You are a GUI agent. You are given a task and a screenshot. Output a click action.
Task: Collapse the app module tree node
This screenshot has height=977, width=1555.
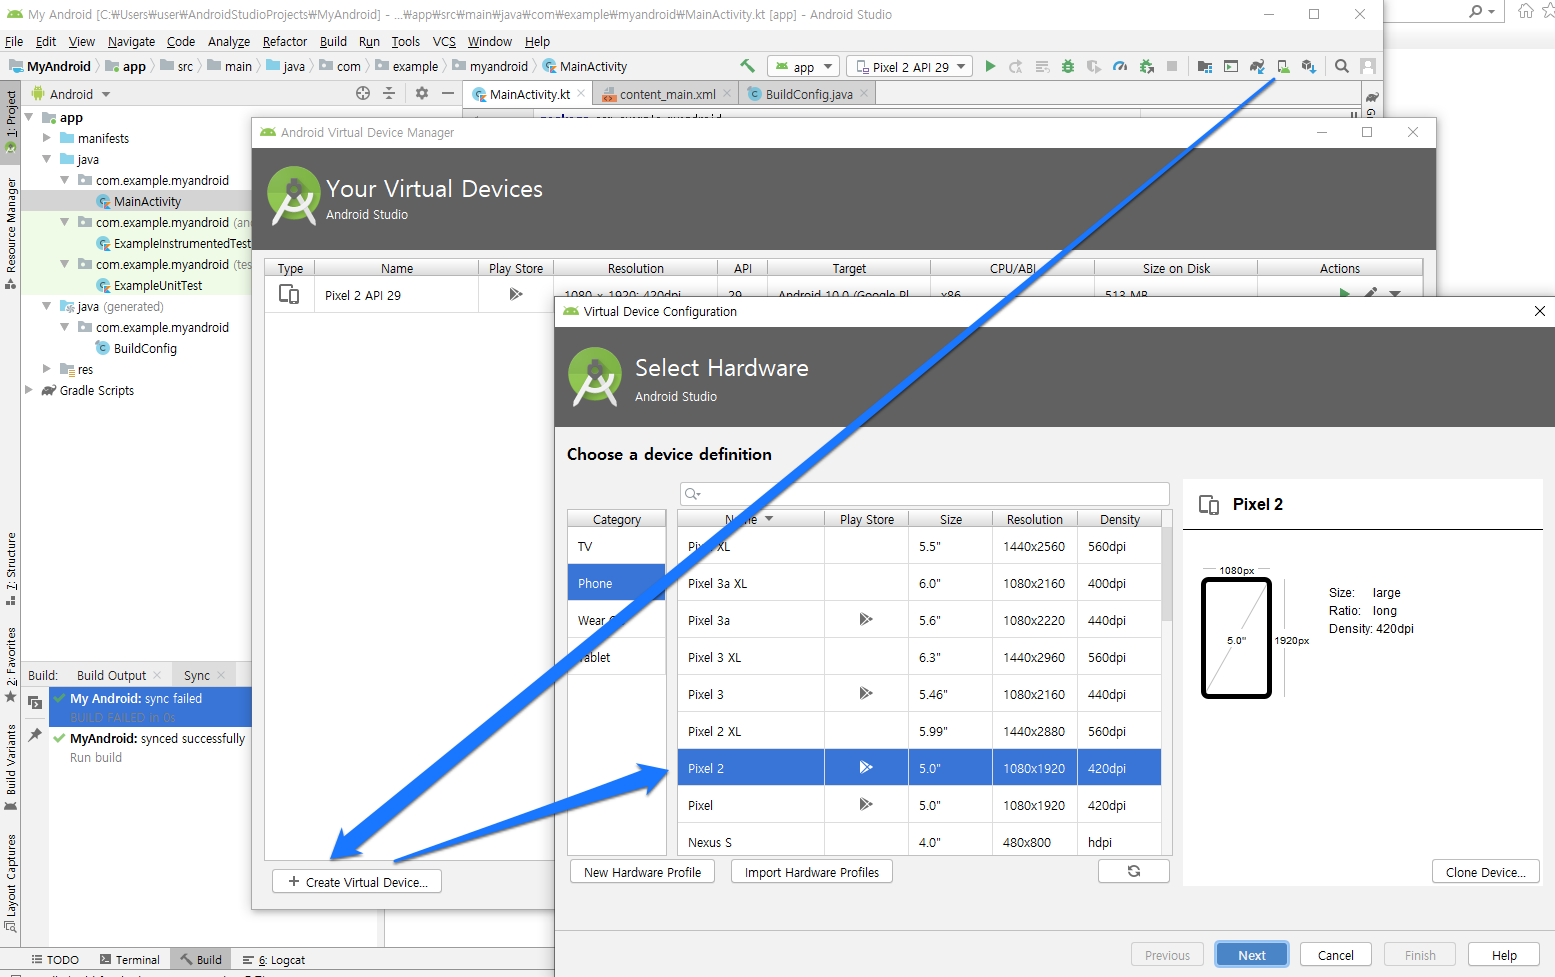point(29,117)
